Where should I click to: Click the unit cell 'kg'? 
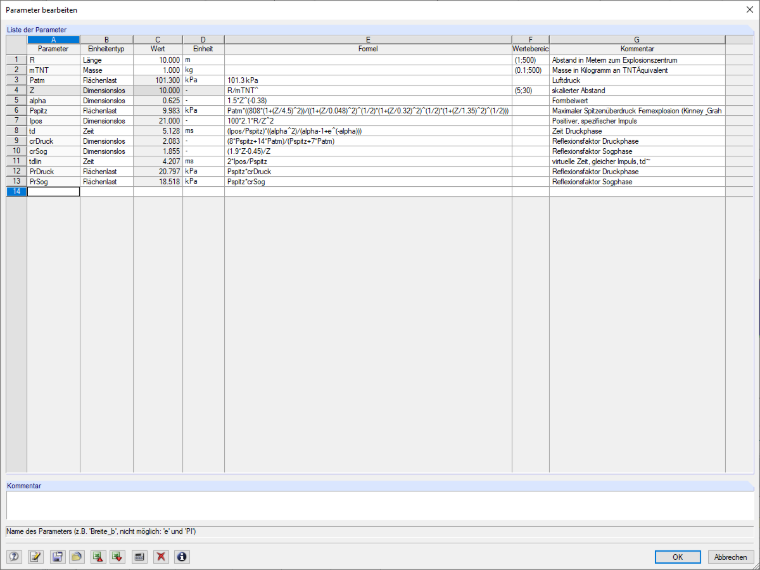point(204,70)
